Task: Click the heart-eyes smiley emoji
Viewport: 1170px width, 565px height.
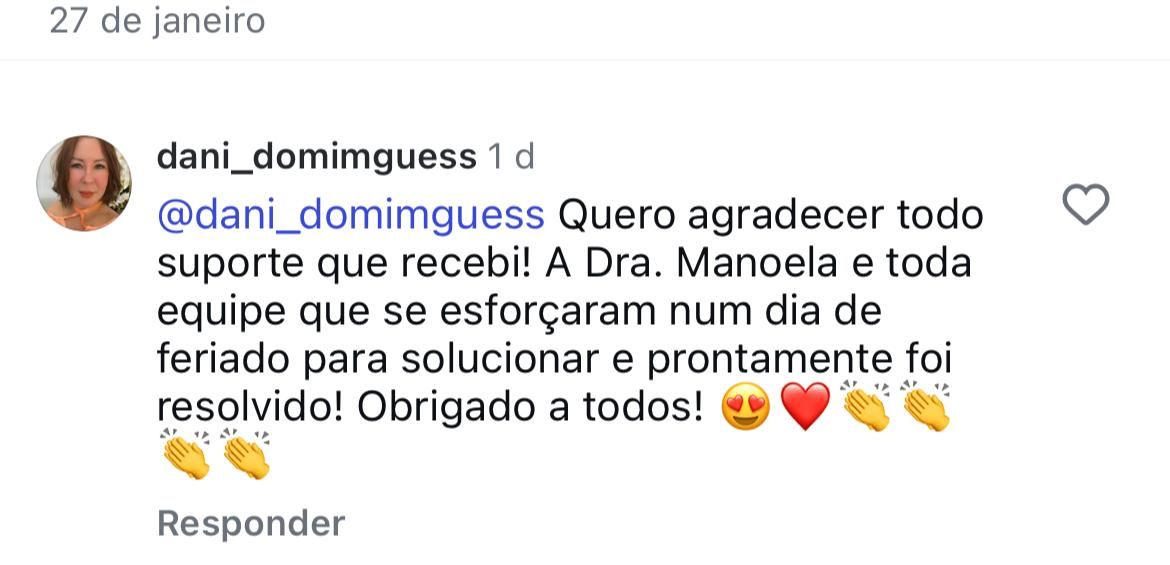Action: click(745, 408)
